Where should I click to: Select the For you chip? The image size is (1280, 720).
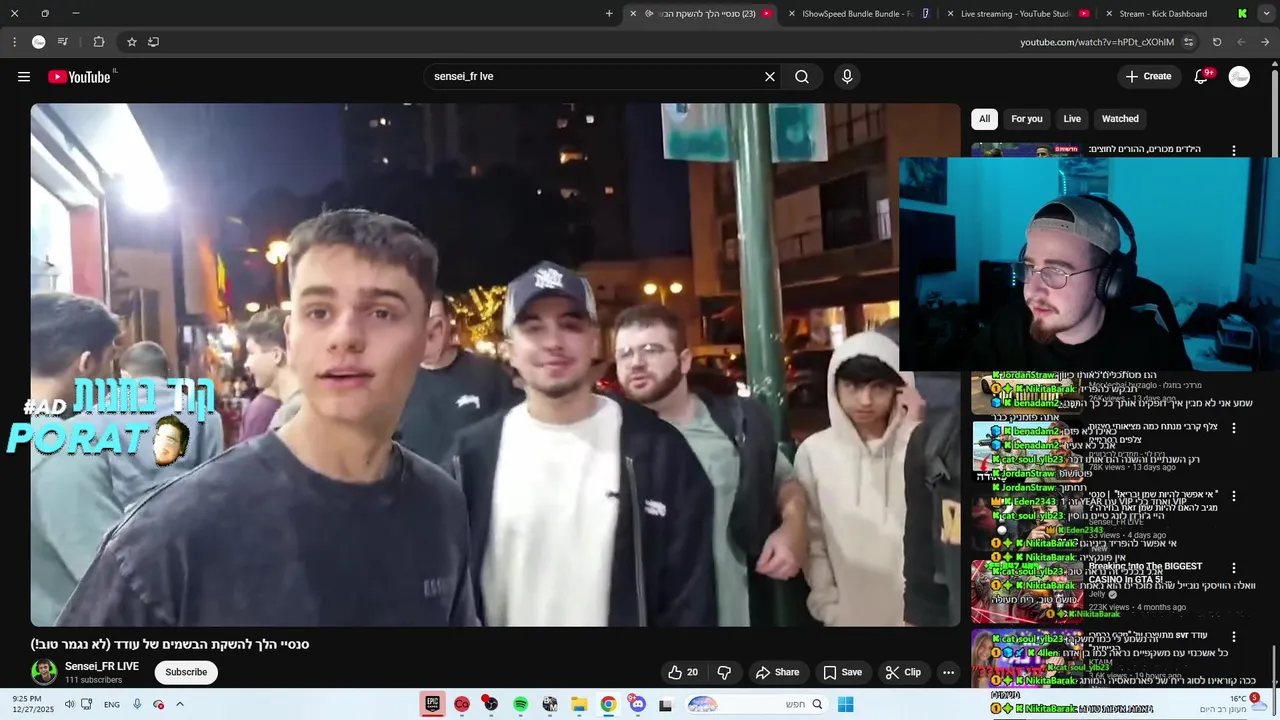(x=1027, y=119)
